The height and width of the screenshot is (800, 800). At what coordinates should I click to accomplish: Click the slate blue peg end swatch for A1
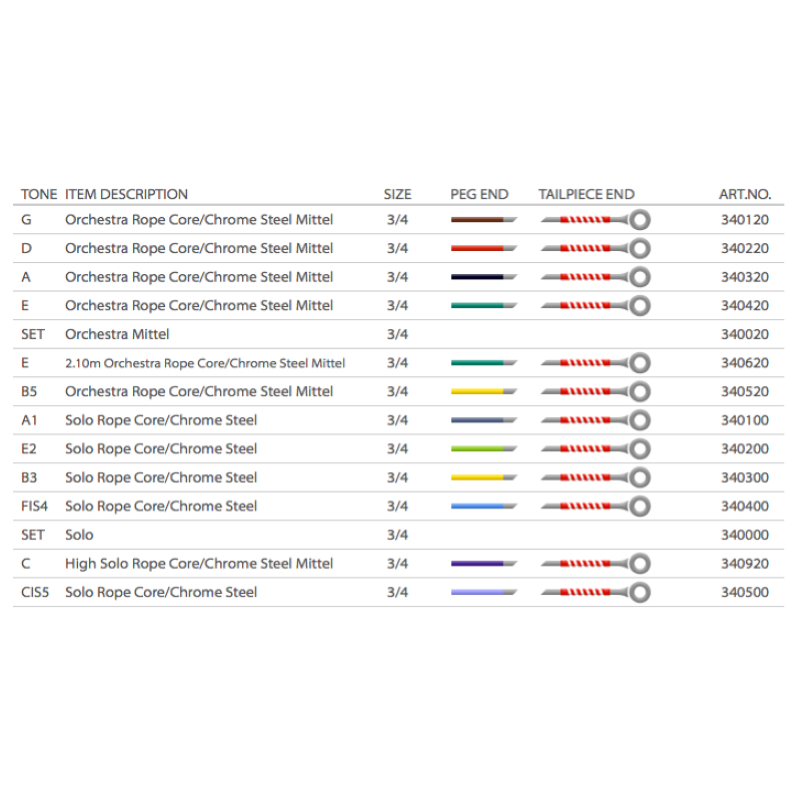(x=484, y=420)
